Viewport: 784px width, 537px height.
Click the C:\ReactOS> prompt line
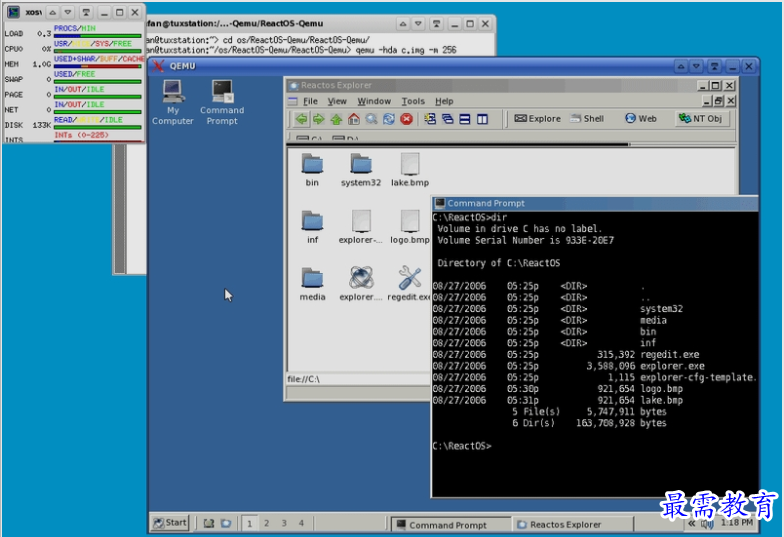tap(462, 446)
